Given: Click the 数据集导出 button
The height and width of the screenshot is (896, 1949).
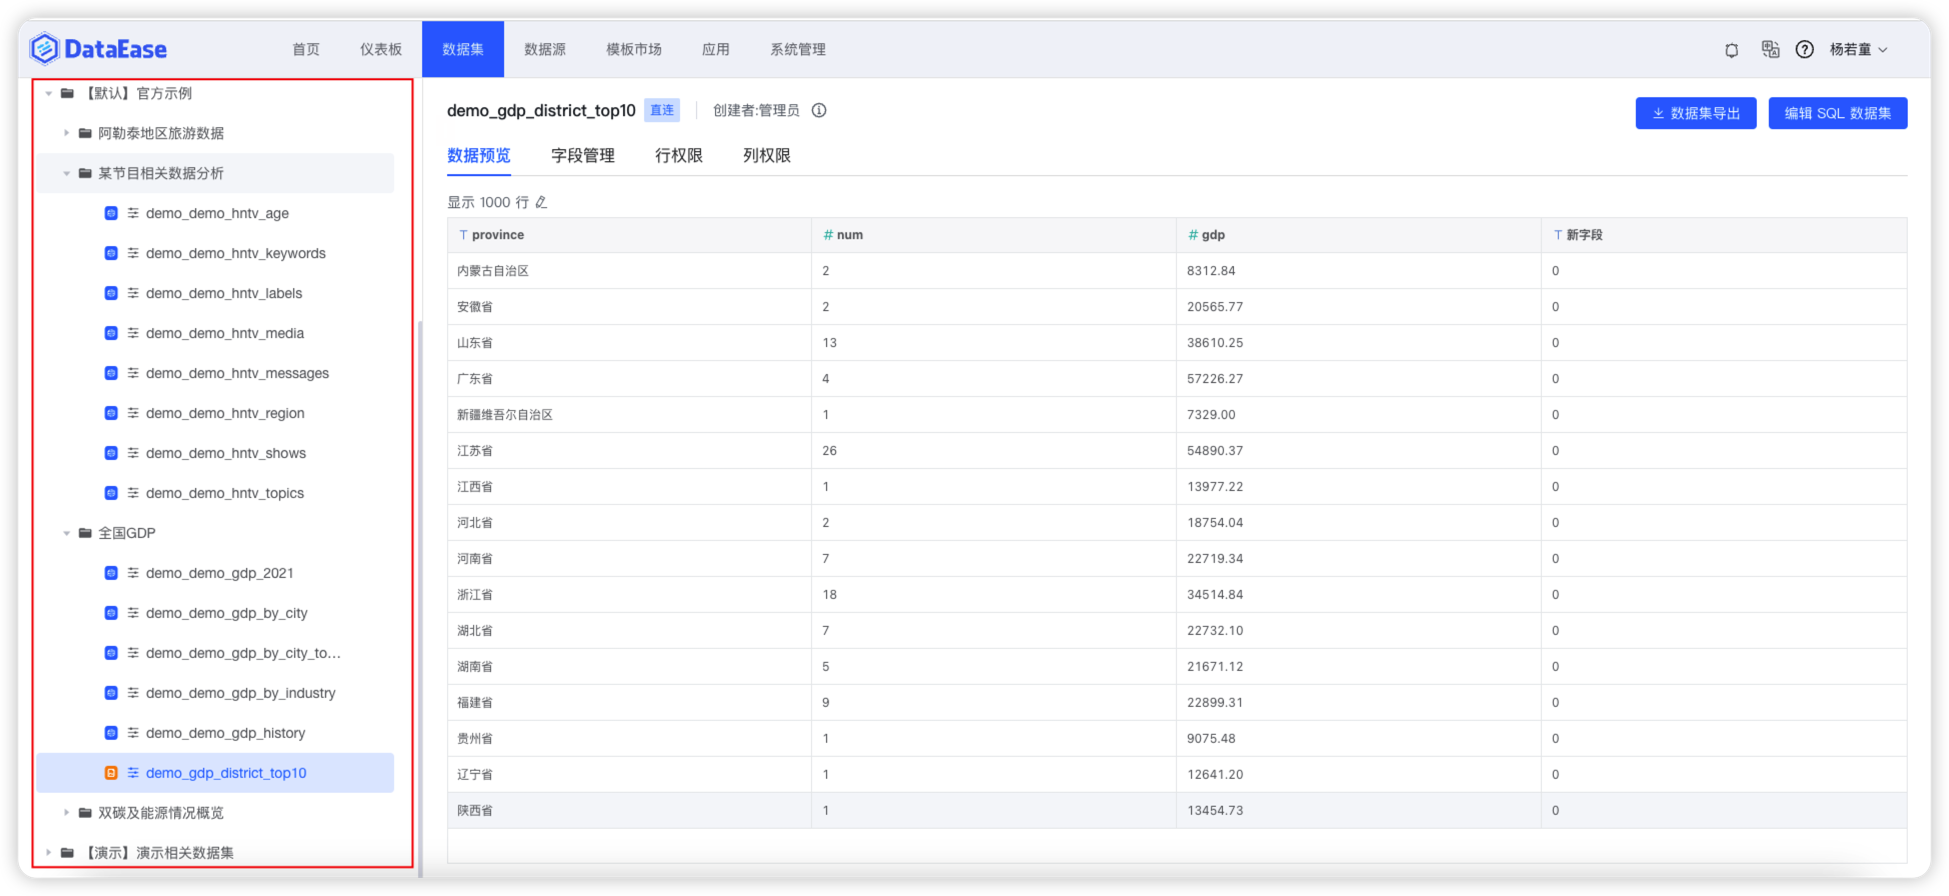Looking at the screenshot, I should click(1696, 113).
